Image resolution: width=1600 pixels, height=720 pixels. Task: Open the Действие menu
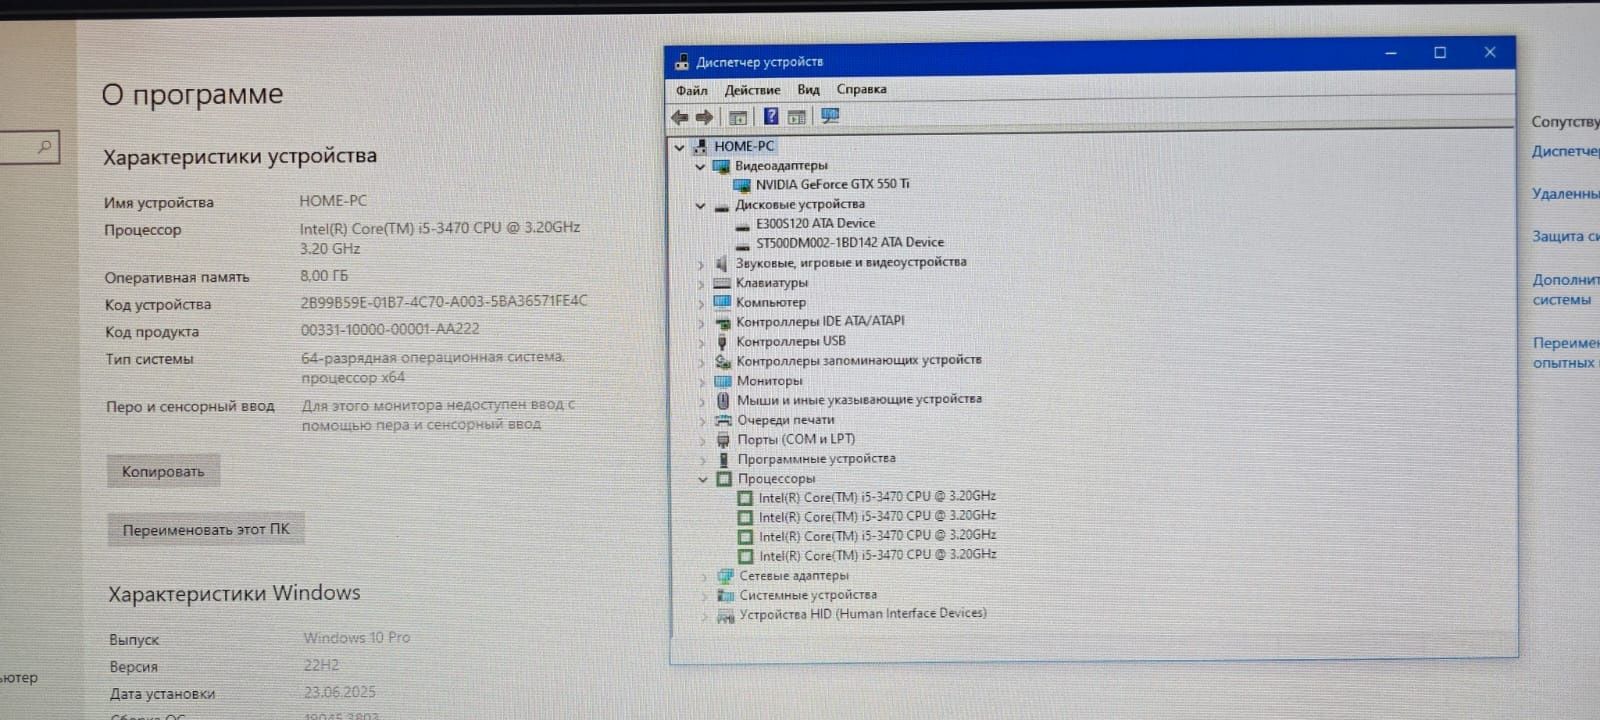point(752,90)
